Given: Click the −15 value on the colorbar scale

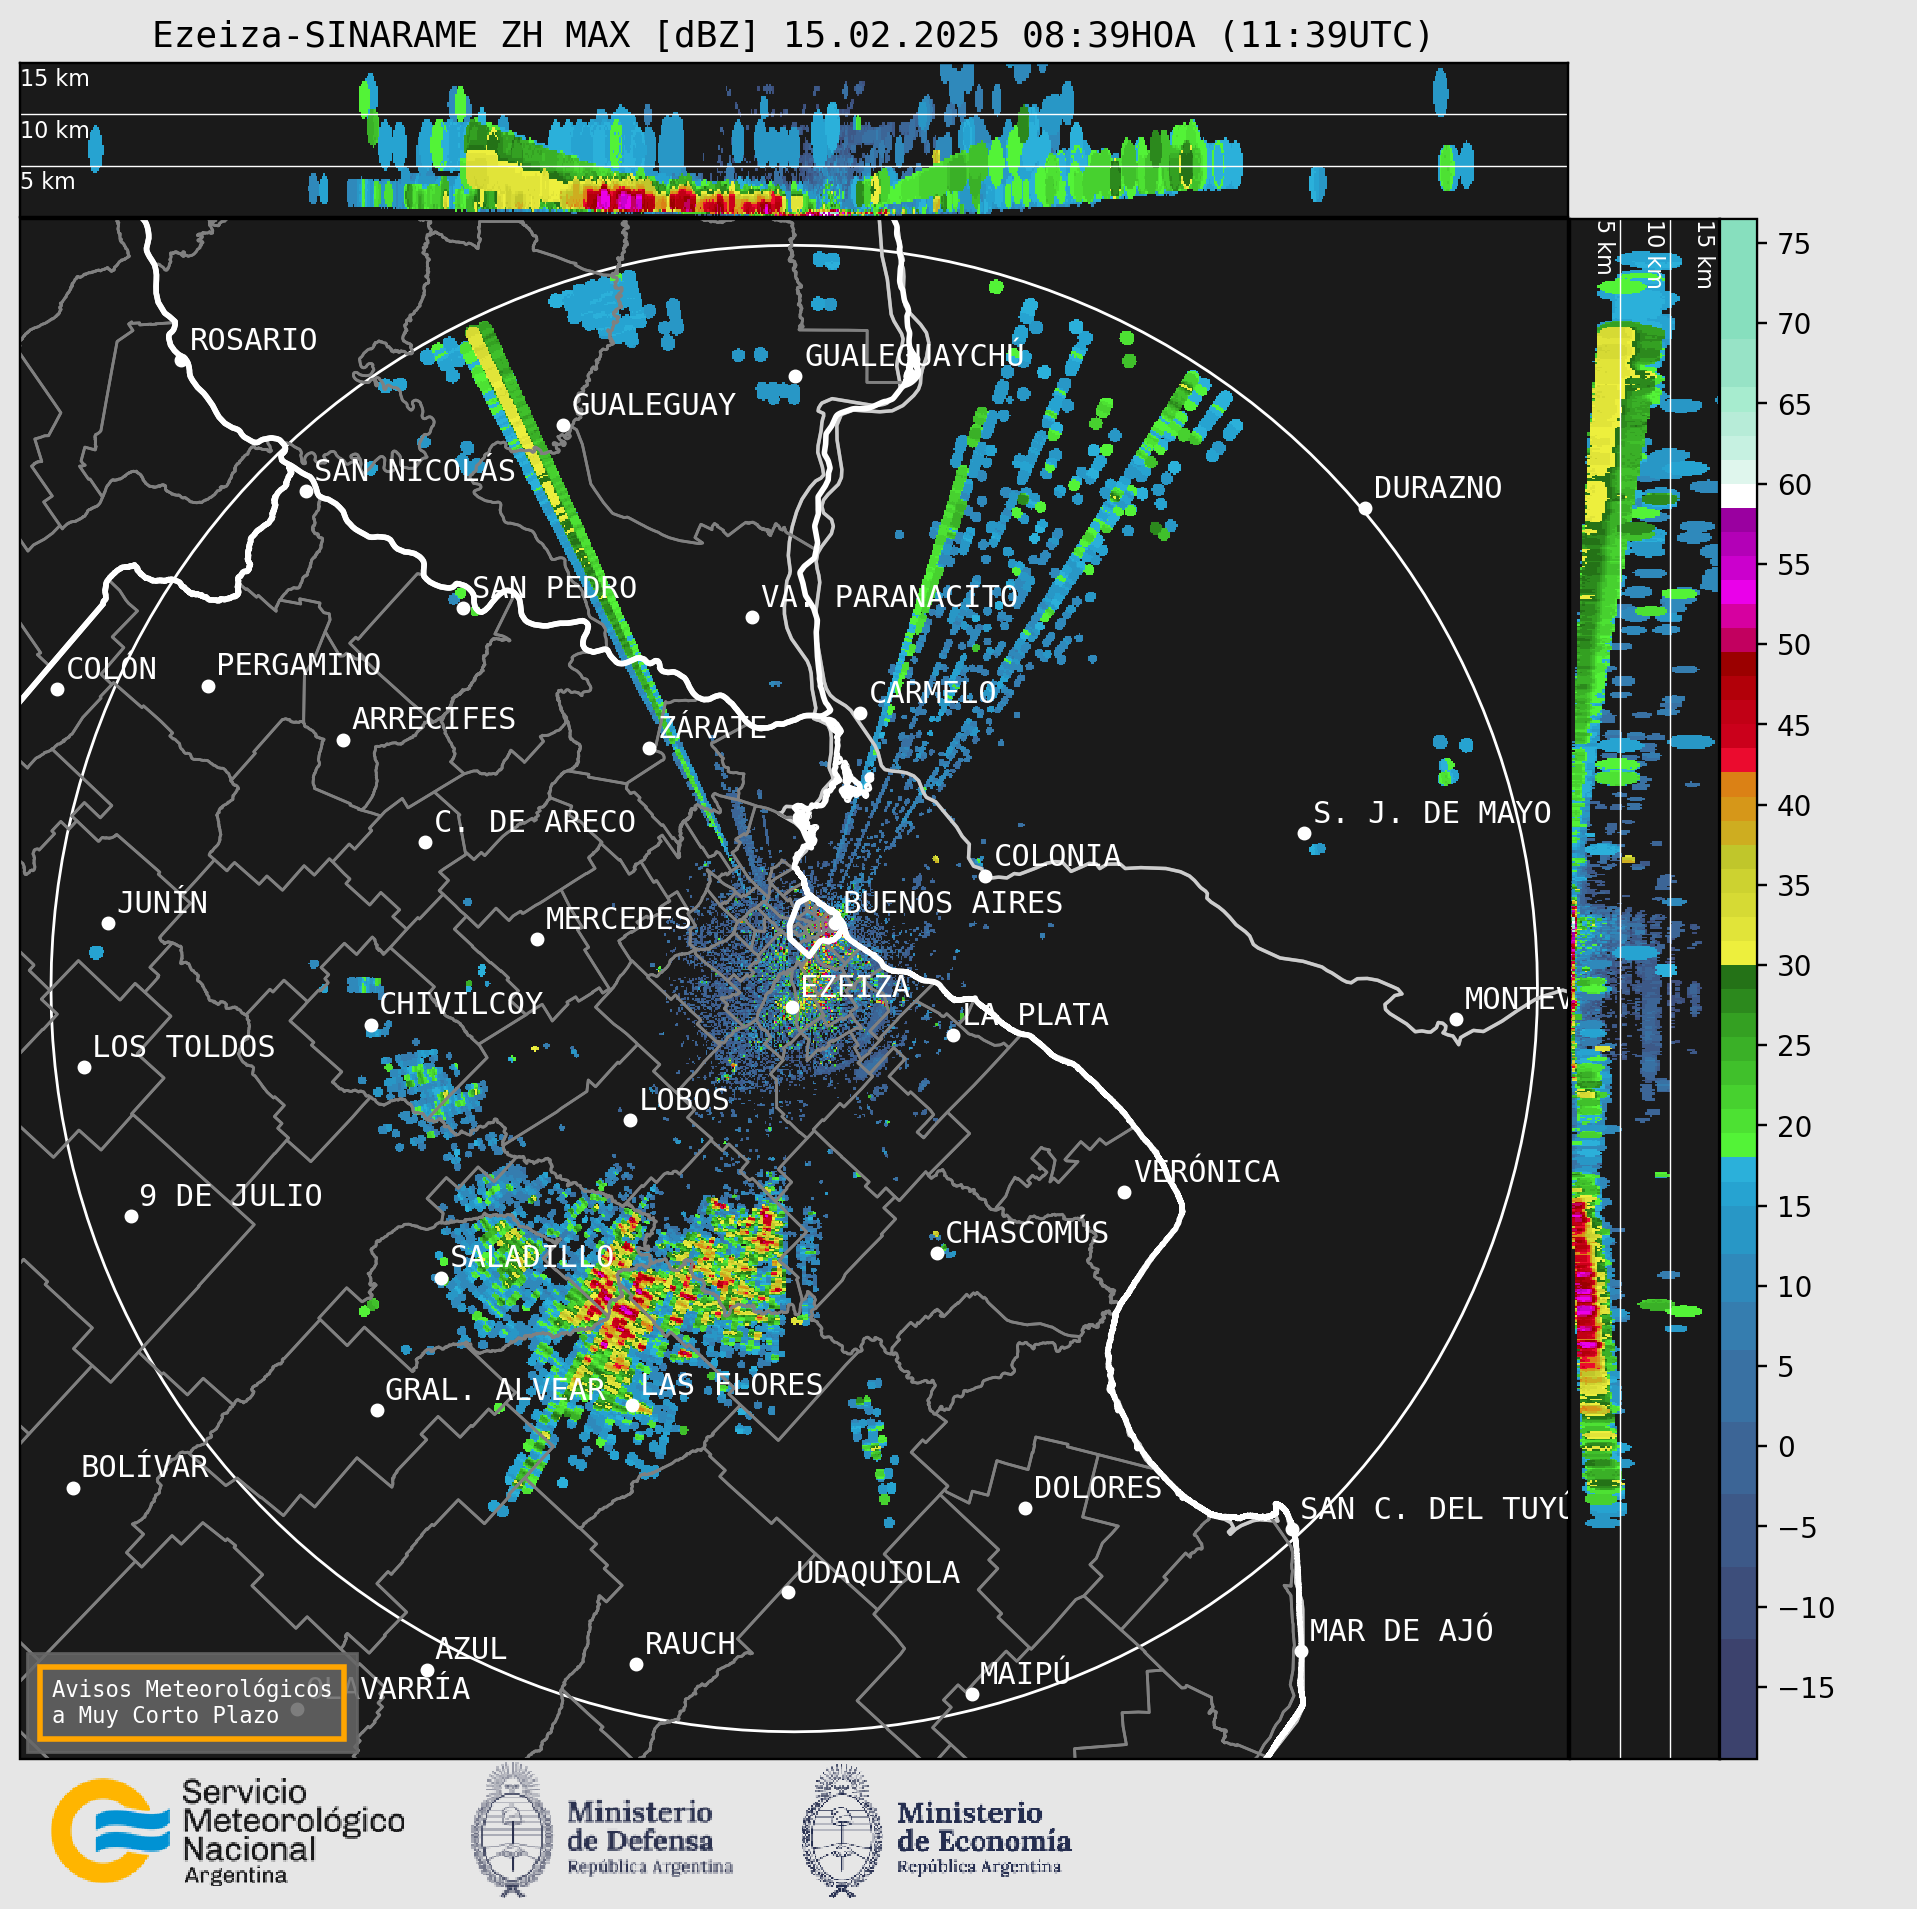Looking at the screenshot, I should (1806, 1688).
